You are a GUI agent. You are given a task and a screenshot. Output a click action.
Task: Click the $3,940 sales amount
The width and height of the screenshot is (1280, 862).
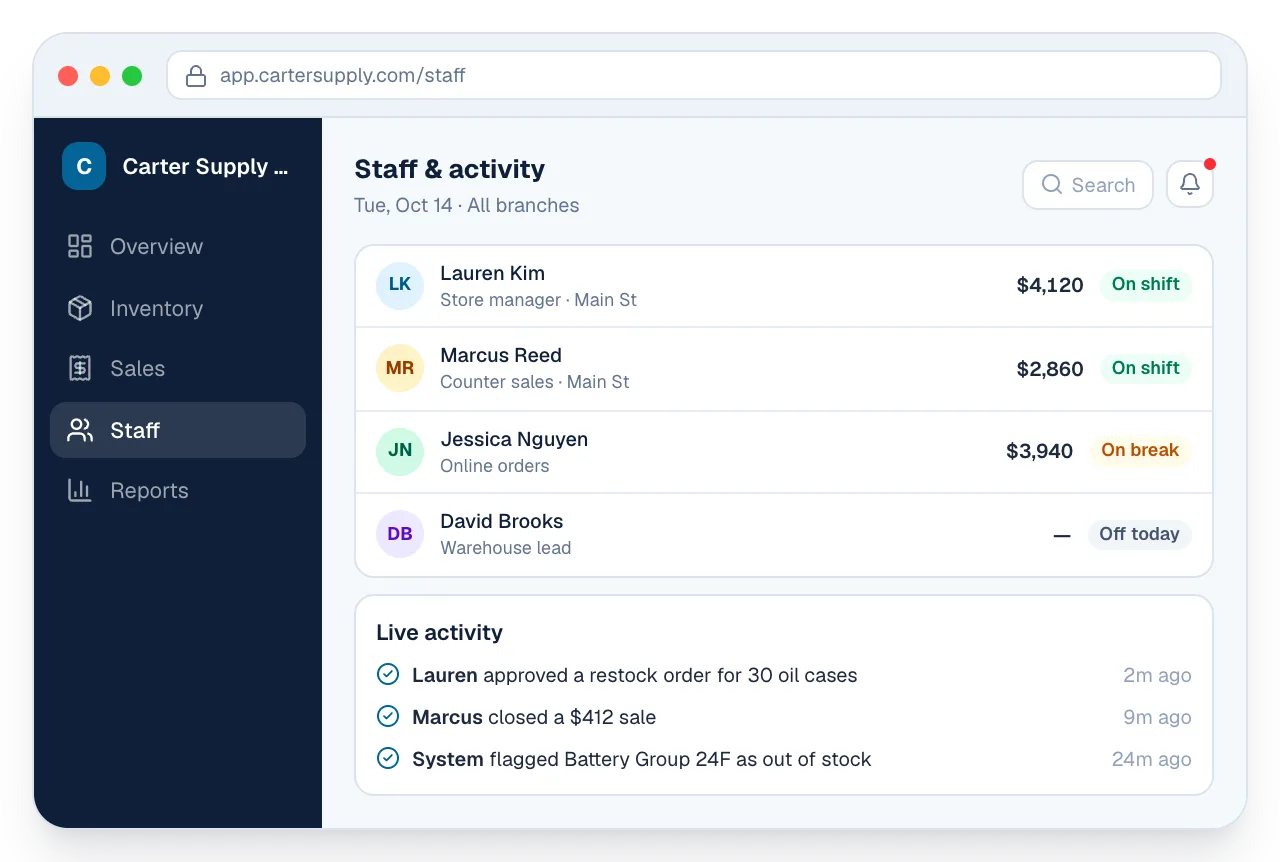coord(1040,451)
